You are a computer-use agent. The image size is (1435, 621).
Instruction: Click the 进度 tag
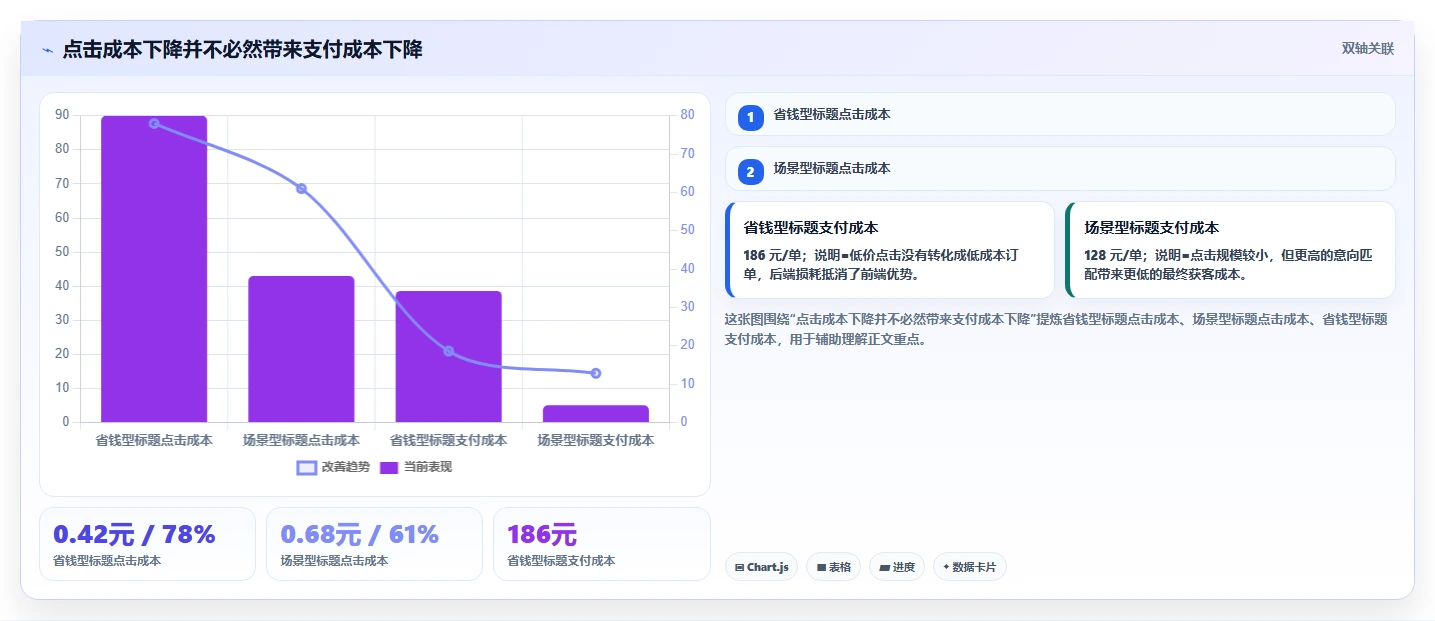click(x=897, y=567)
